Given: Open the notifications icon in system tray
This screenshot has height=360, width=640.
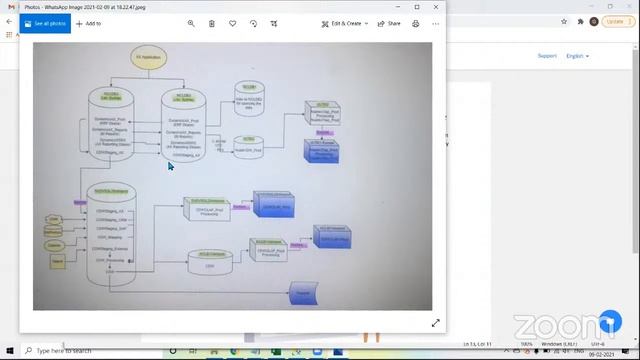Looking at the screenshot, I should [626, 351].
